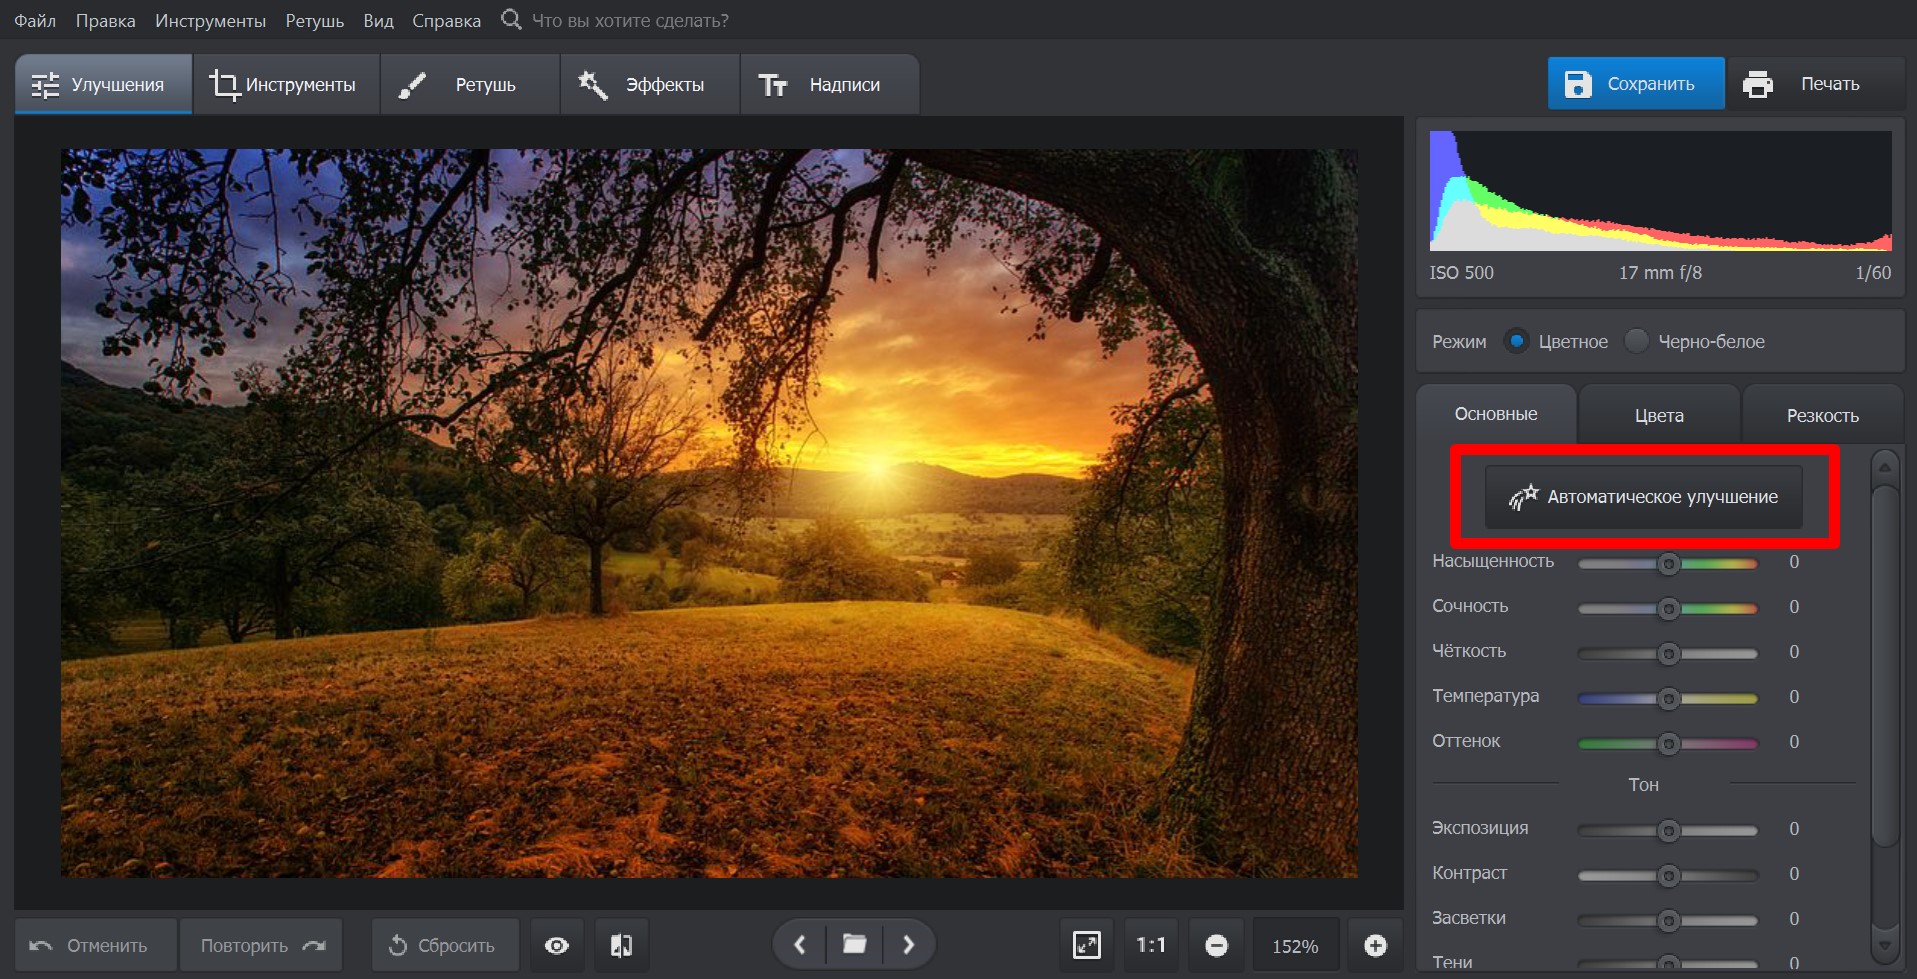The width and height of the screenshot is (1917, 979).
Task: Click the Насыщенность value 0
Action: pyautogui.click(x=1794, y=562)
